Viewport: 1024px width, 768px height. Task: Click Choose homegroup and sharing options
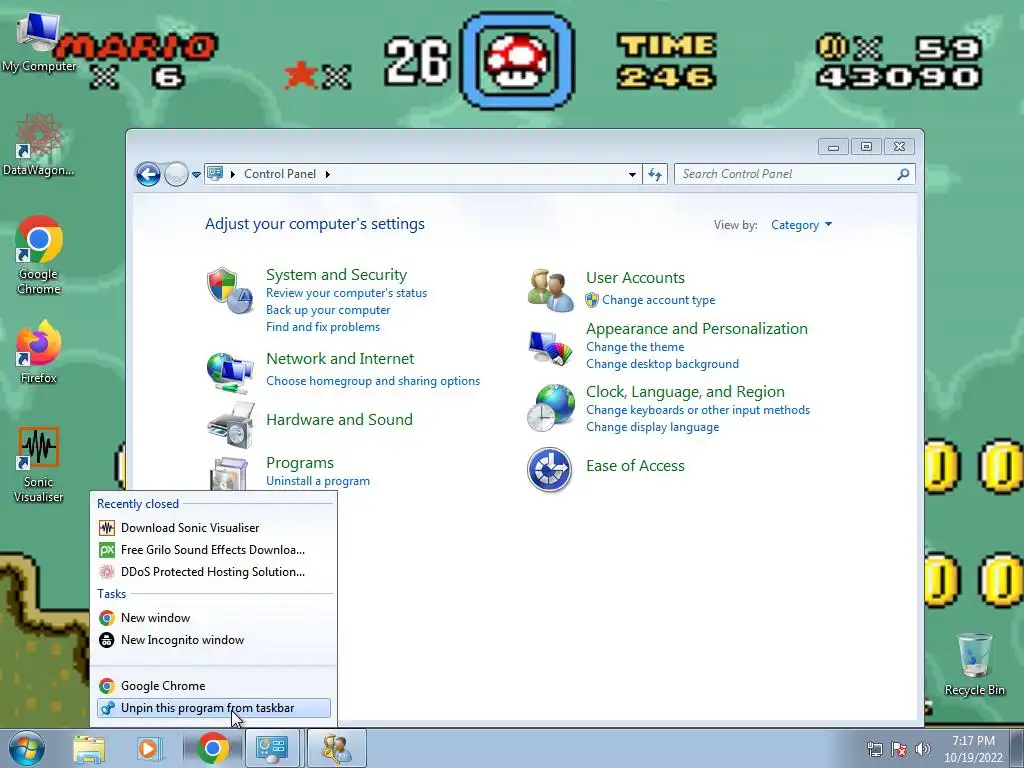coord(373,381)
